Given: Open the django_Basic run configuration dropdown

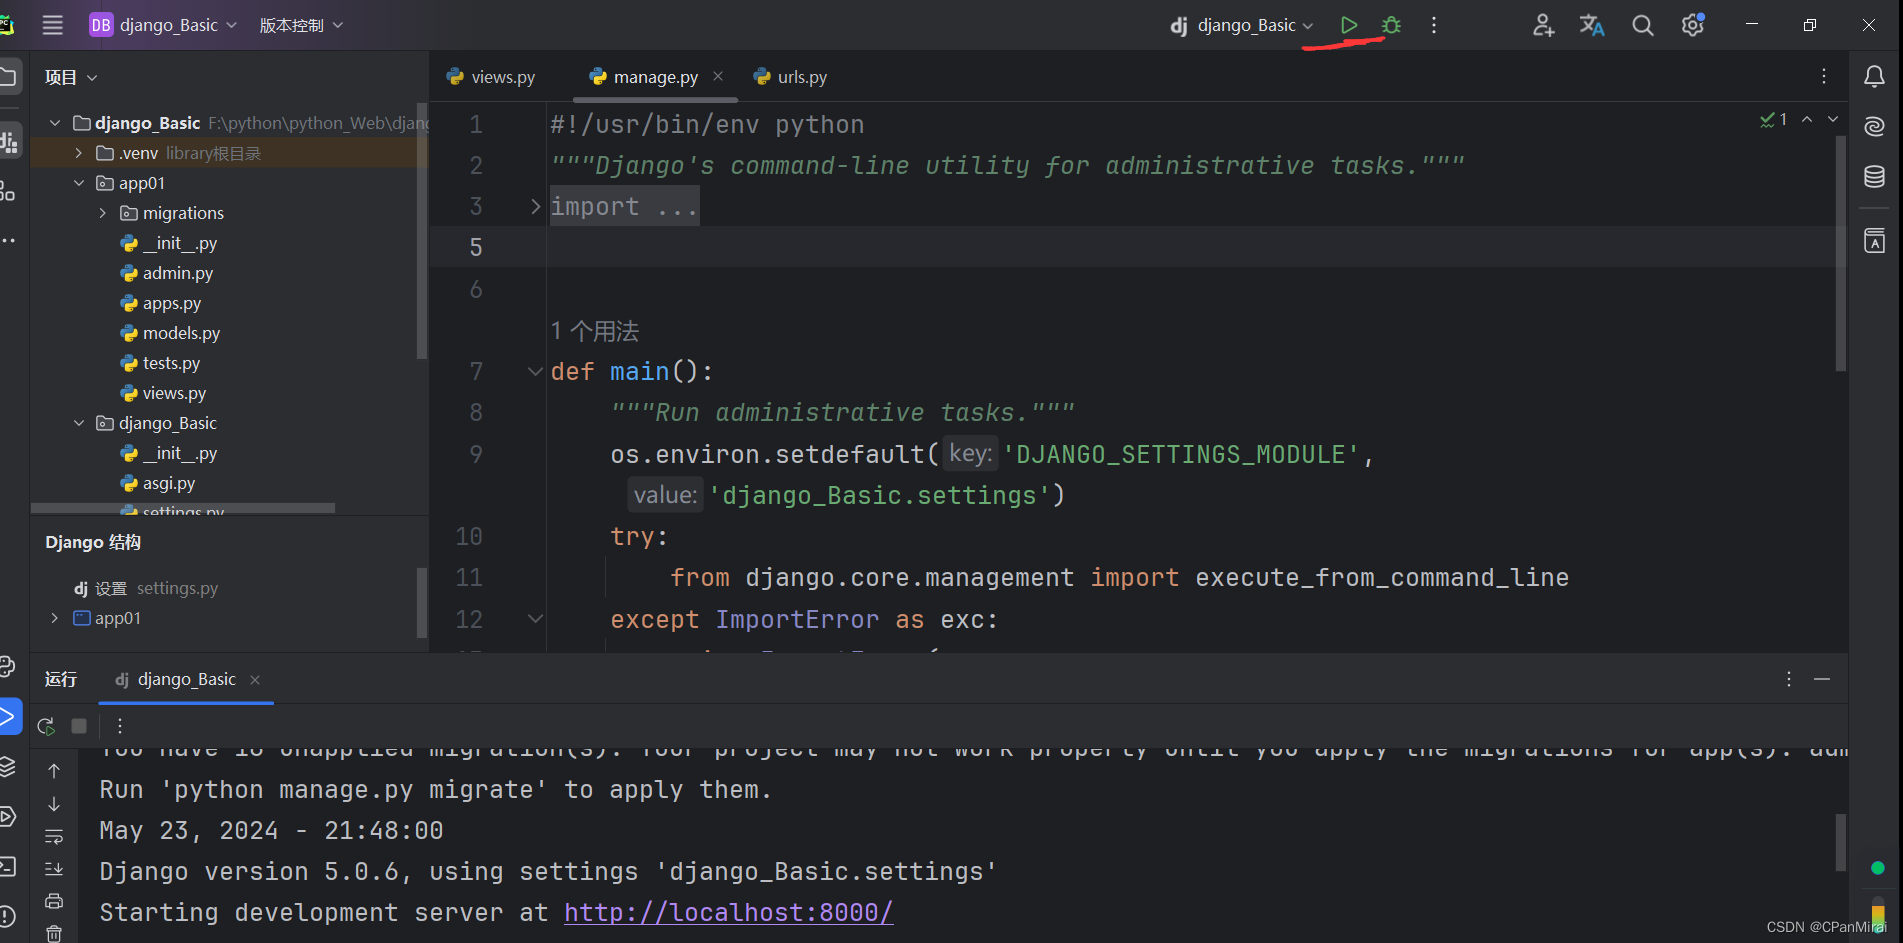Looking at the screenshot, I should tap(1242, 25).
